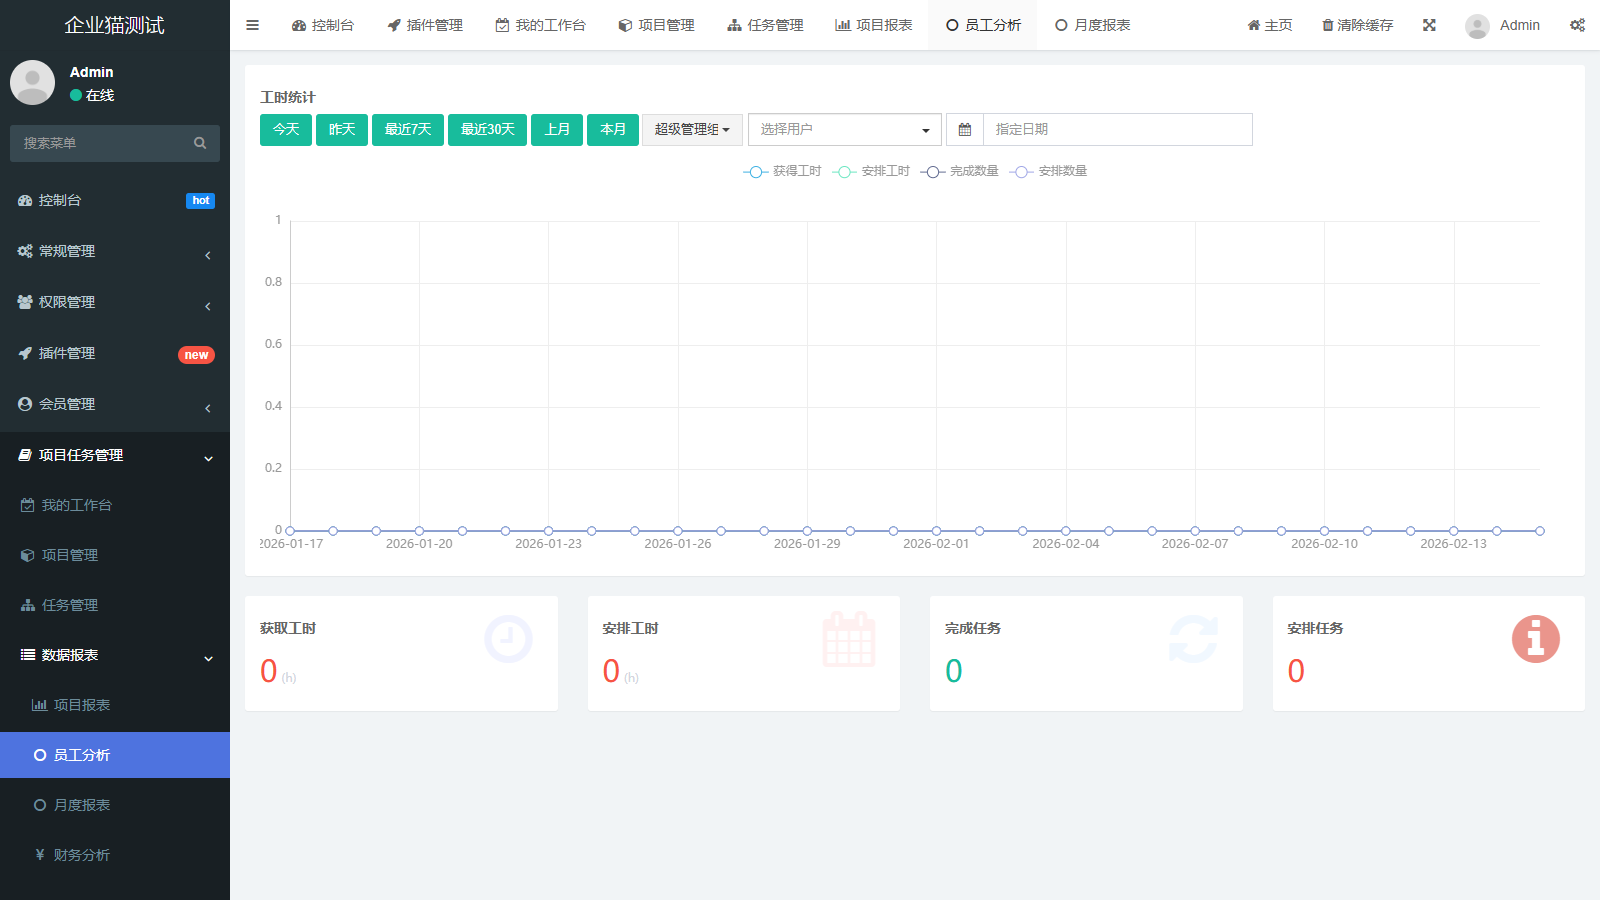
Task: Toggle the 获得工时 legend series
Action: [783, 172]
